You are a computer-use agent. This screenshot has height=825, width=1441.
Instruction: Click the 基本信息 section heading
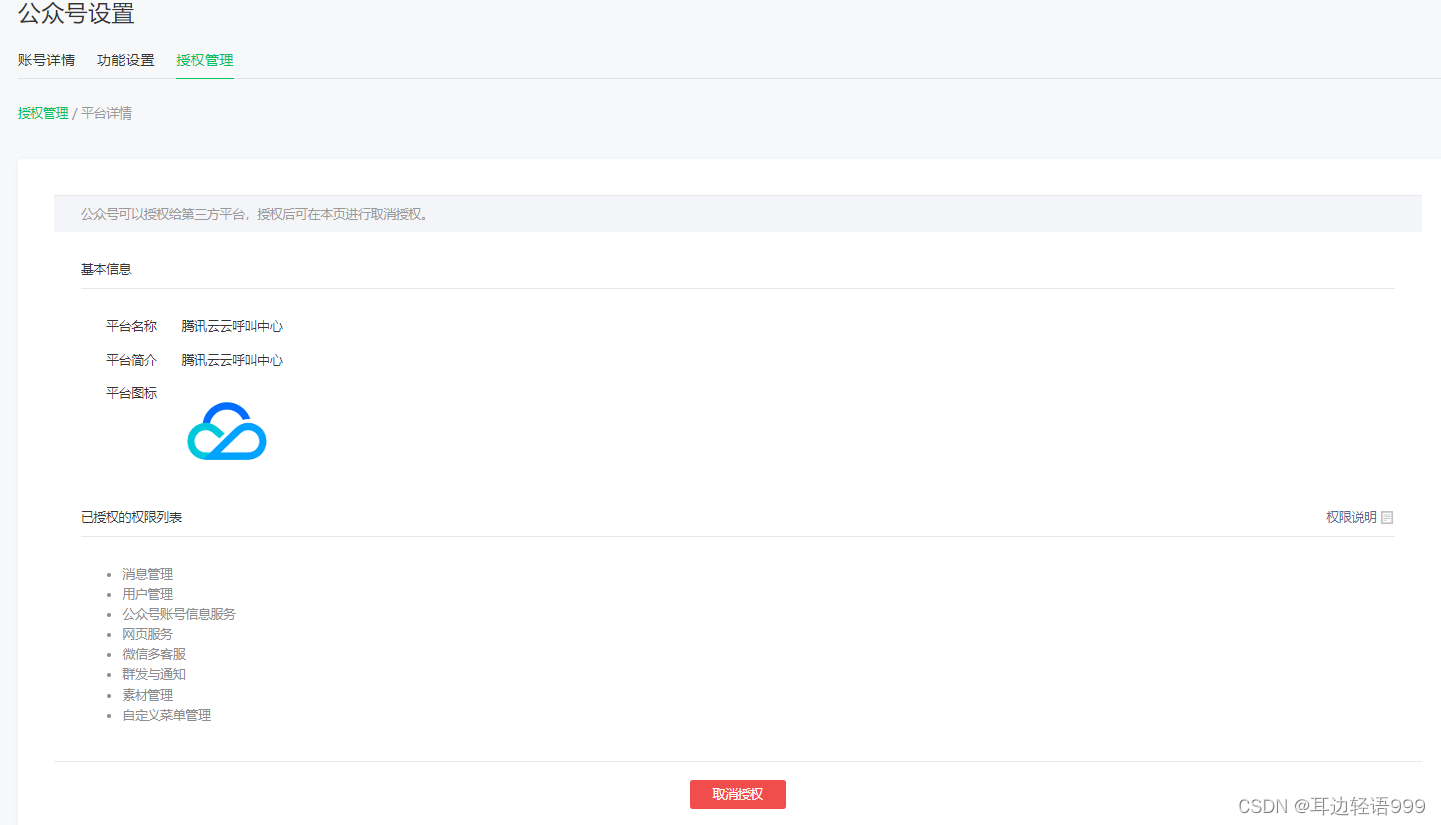point(106,269)
